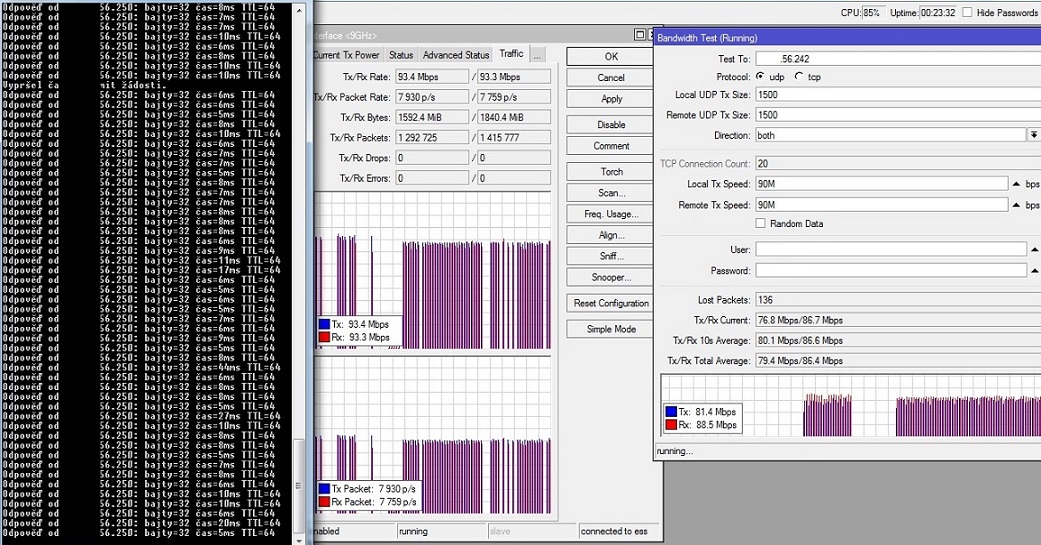Click the Rx Bytes 1840.4 MiB value
This screenshot has width=1041, height=545.
[515, 117]
